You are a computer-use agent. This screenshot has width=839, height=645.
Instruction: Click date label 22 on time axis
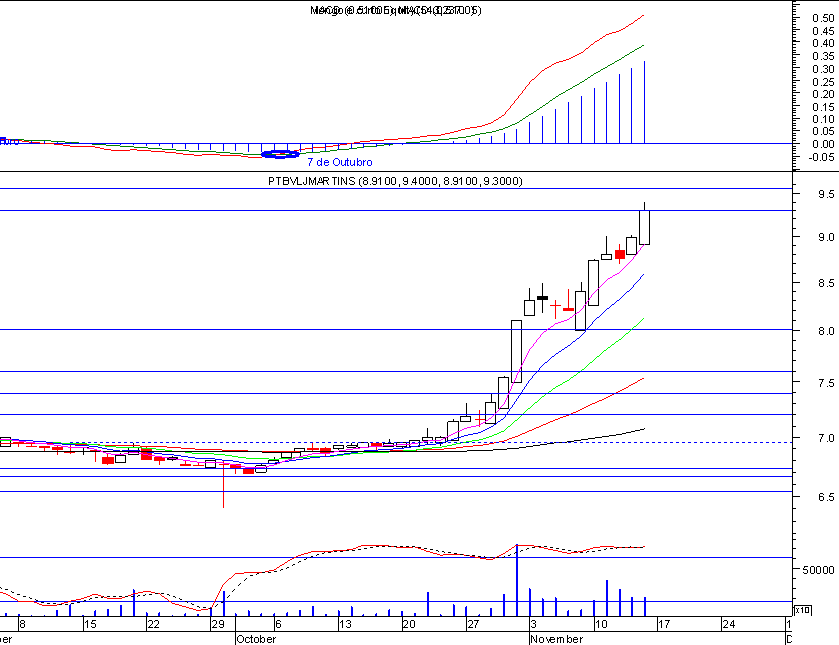coord(154,624)
